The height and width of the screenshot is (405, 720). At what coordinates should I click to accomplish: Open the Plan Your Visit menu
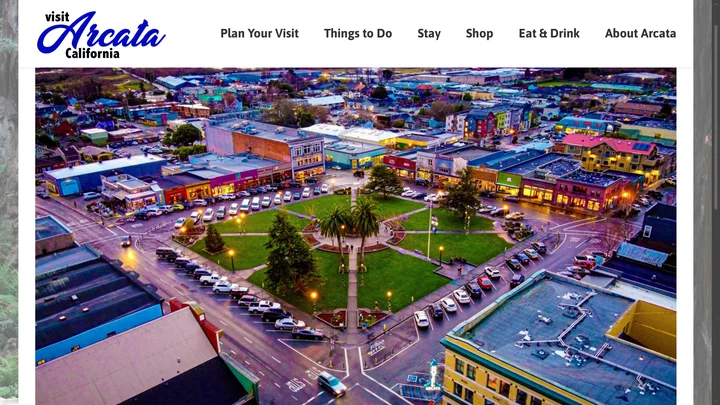pyautogui.click(x=259, y=34)
